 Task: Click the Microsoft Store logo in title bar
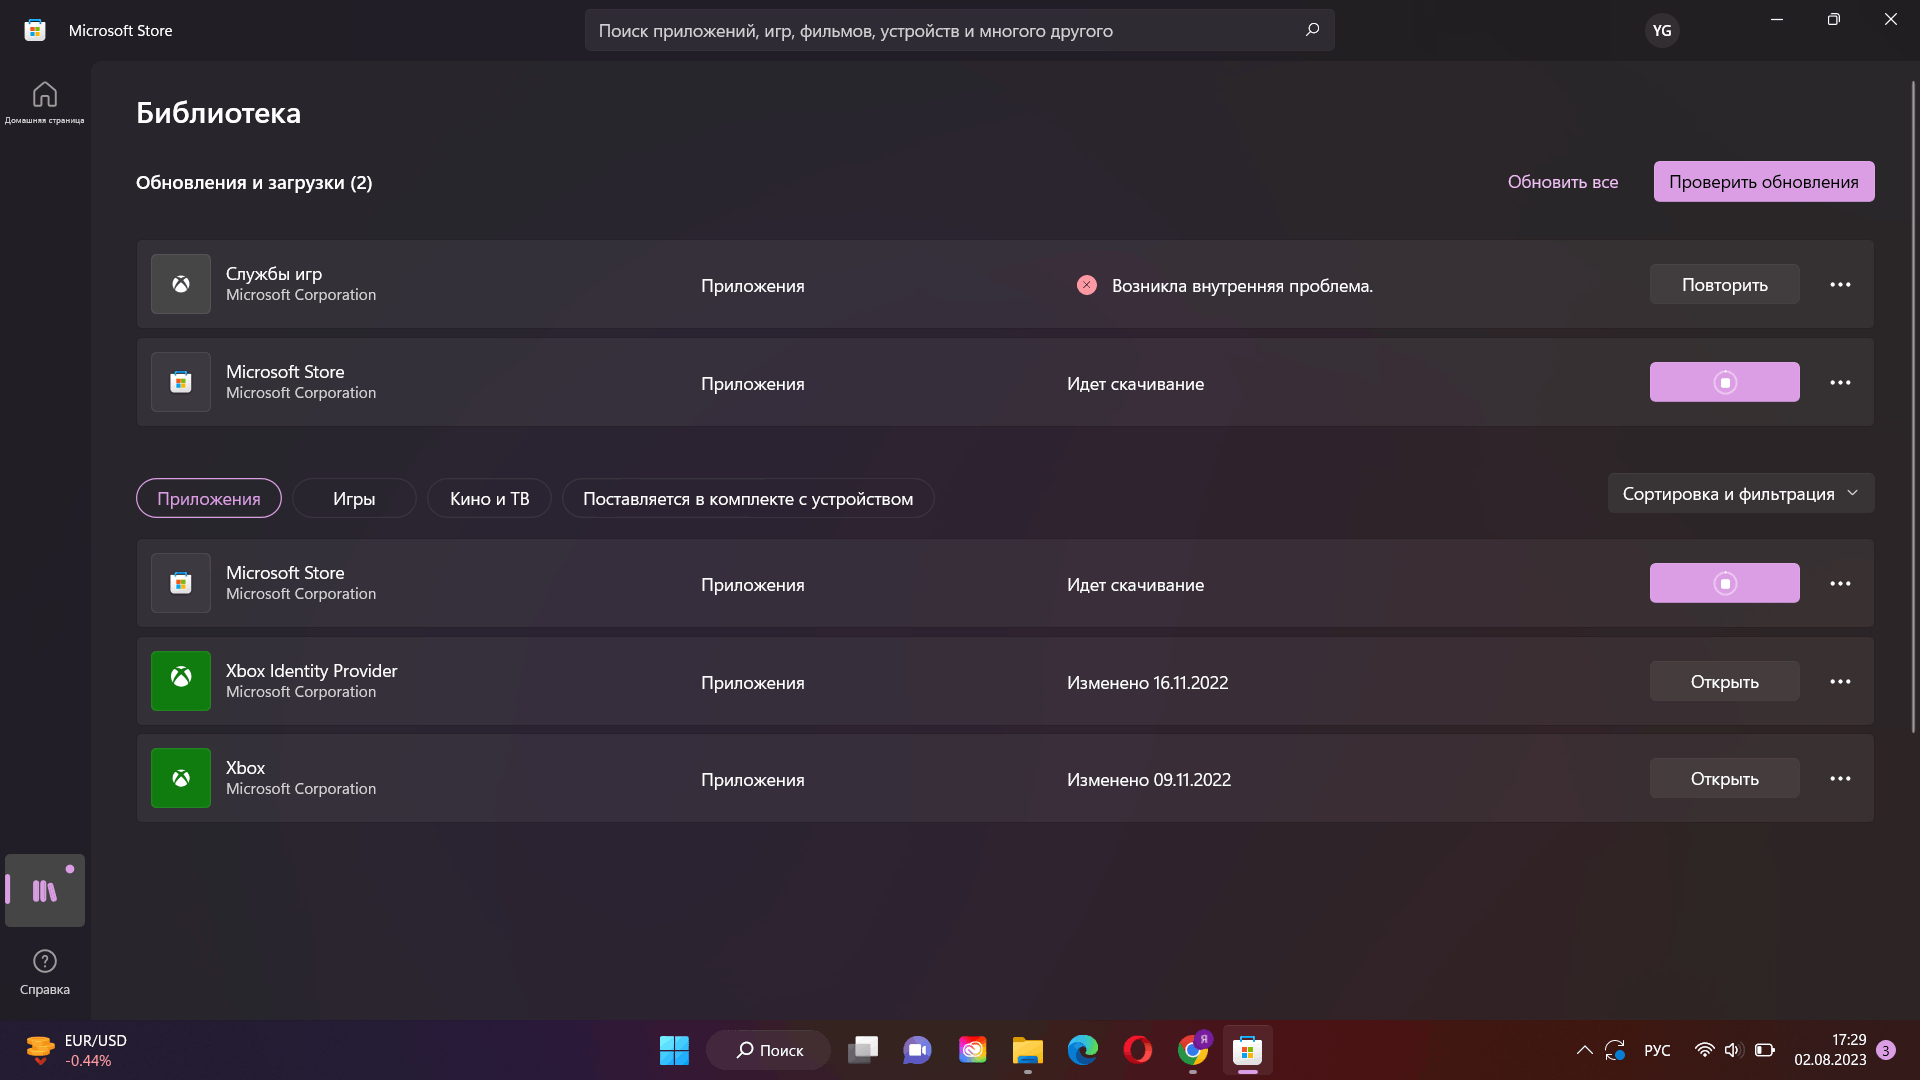pyautogui.click(x=35, y=30)
